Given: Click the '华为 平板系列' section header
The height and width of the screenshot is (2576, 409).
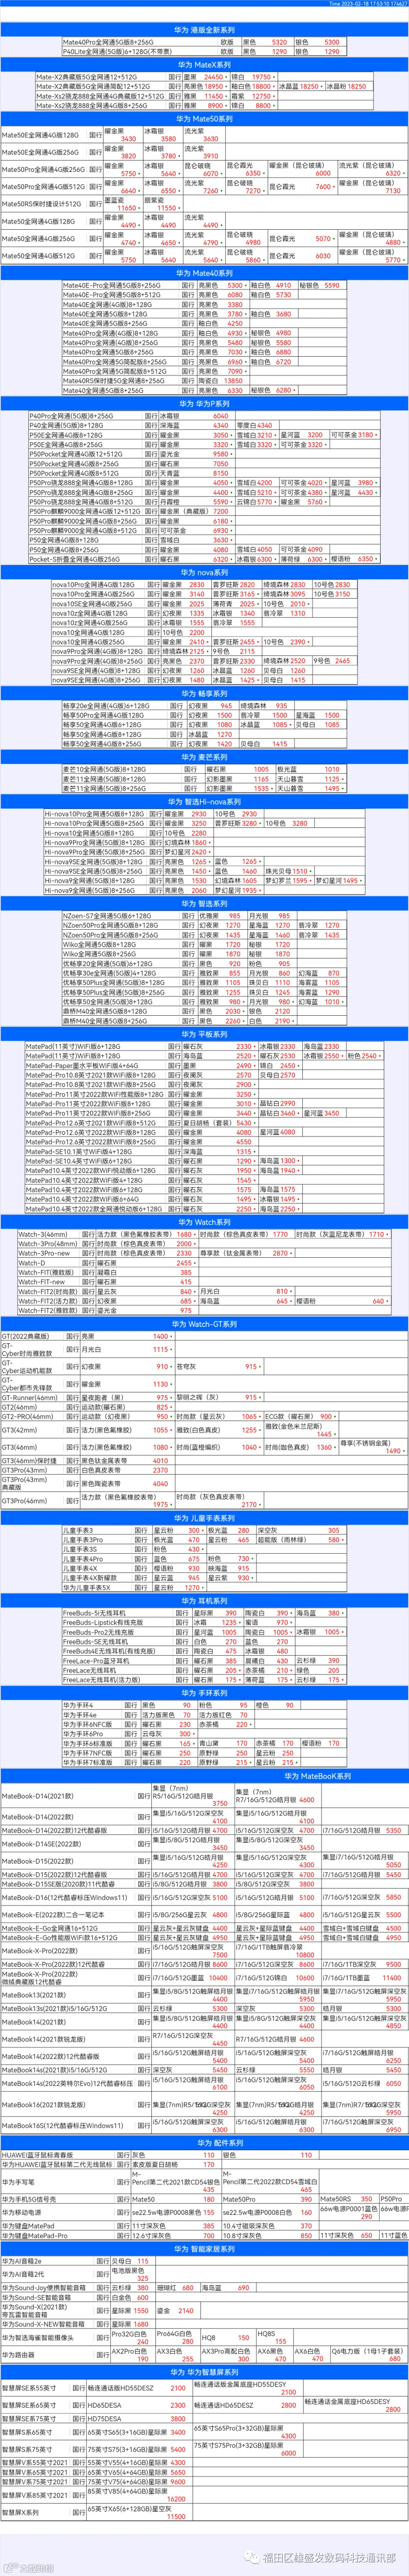Looking at the screenshot, I should point(204,1034).
